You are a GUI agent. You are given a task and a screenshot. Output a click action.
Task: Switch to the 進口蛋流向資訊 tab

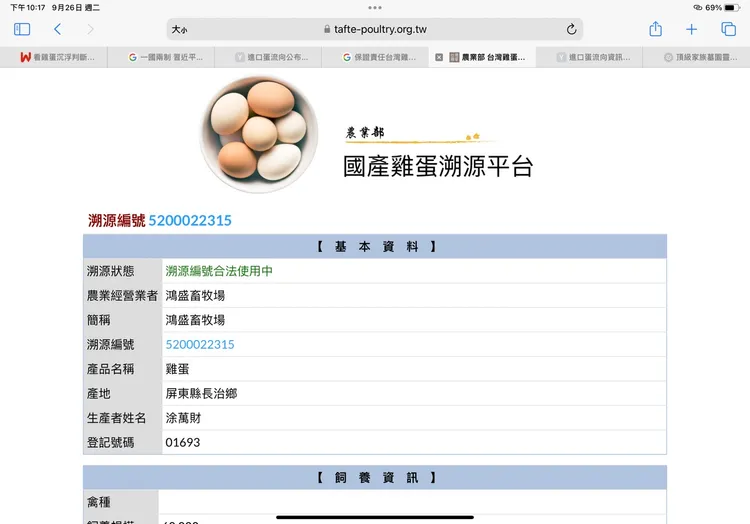point(590,57)
